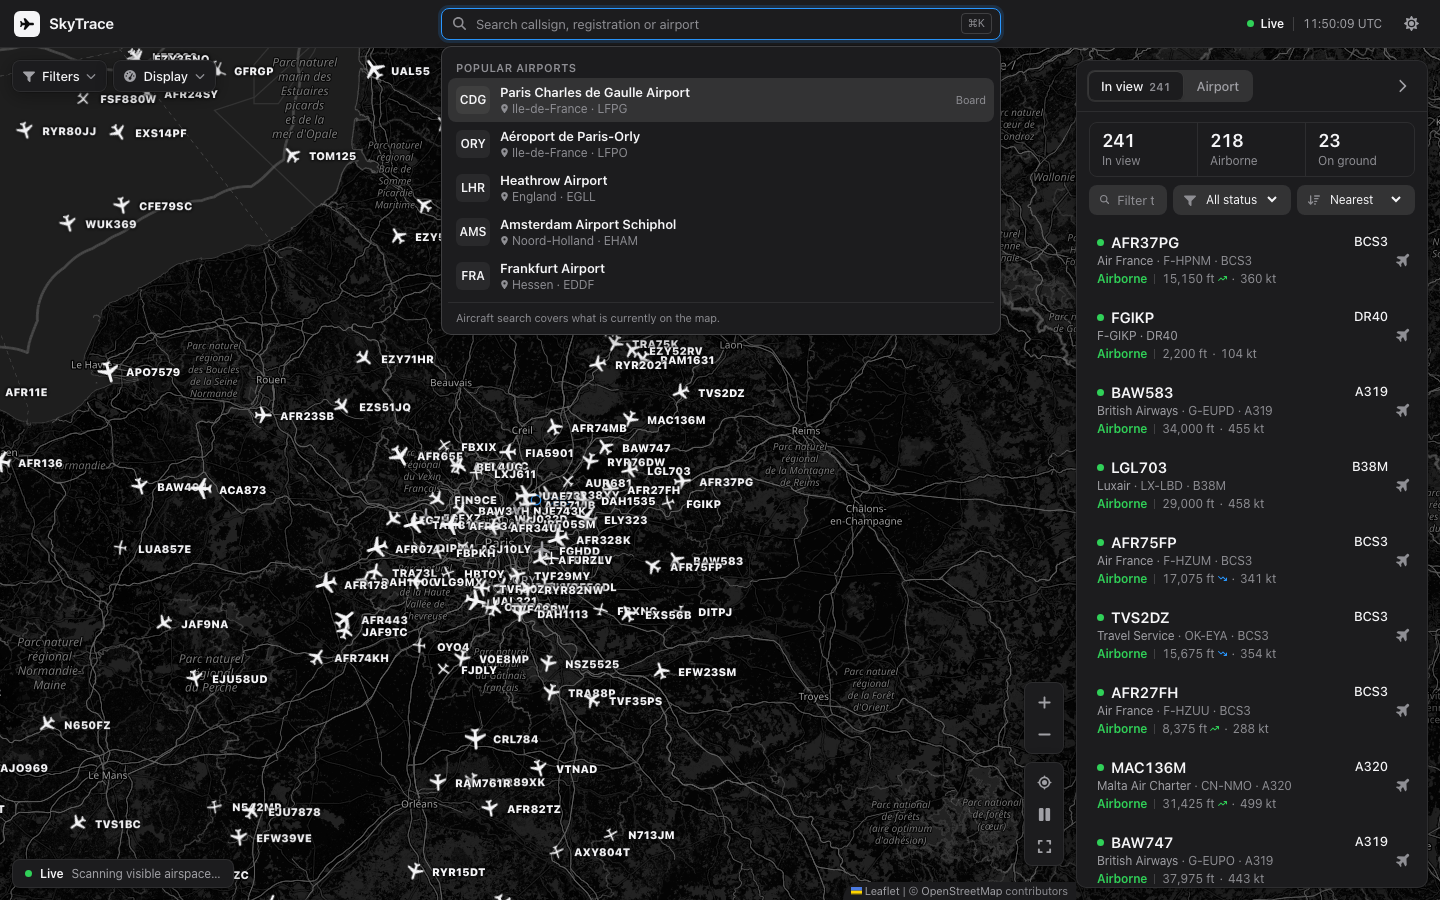
Task: Click the plane icon in the AFR37PG row
Action: pos(1402,261)
